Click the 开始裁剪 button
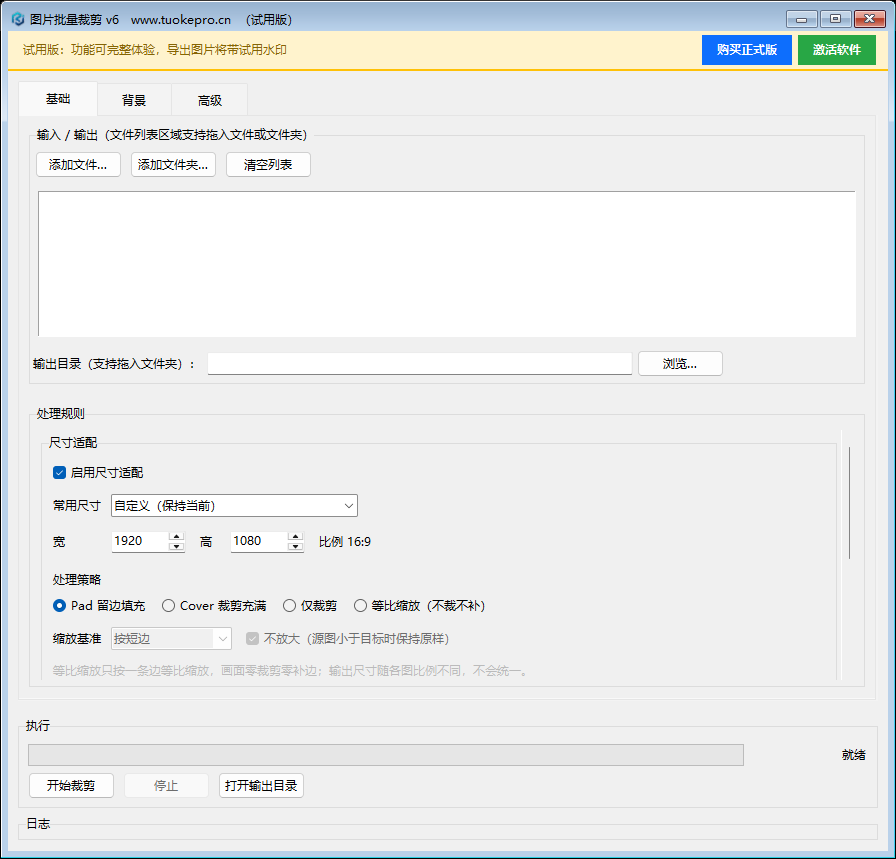 coord(71,786)
